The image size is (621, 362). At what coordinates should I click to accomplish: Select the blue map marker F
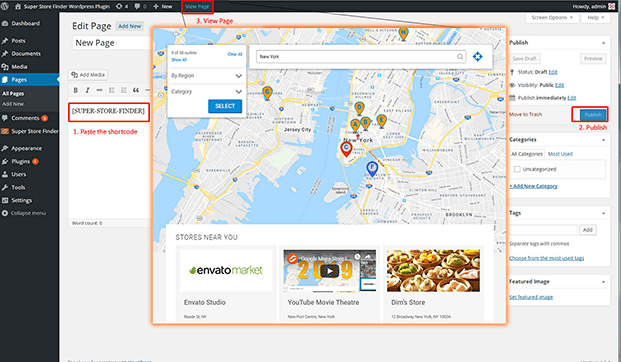click(371, 169)
